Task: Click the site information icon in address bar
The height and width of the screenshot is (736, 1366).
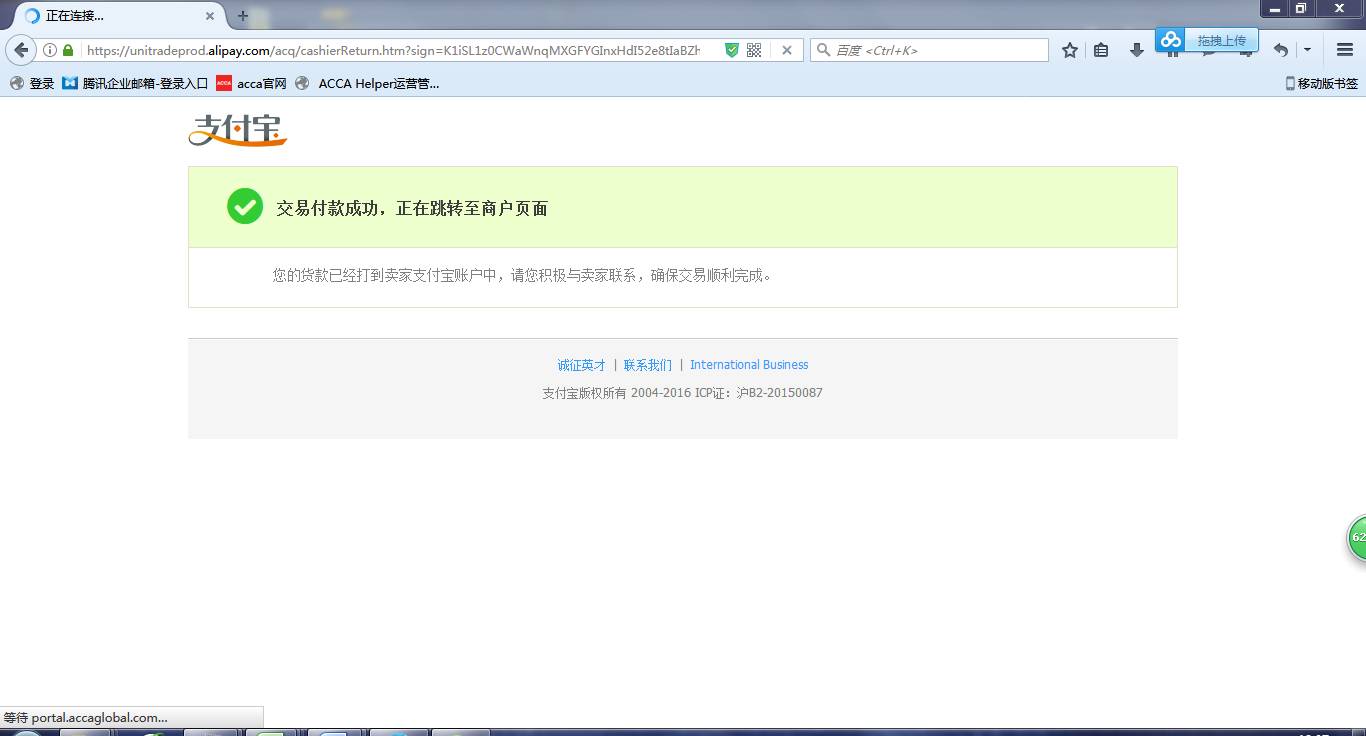Action: 49,50
